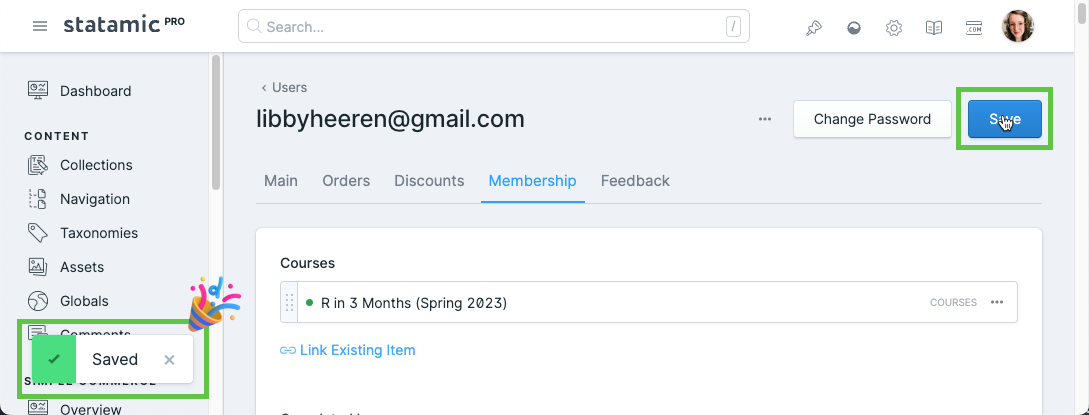Open the pin favorites icon
Screen dimensions: 1089x415
[813, 28]
